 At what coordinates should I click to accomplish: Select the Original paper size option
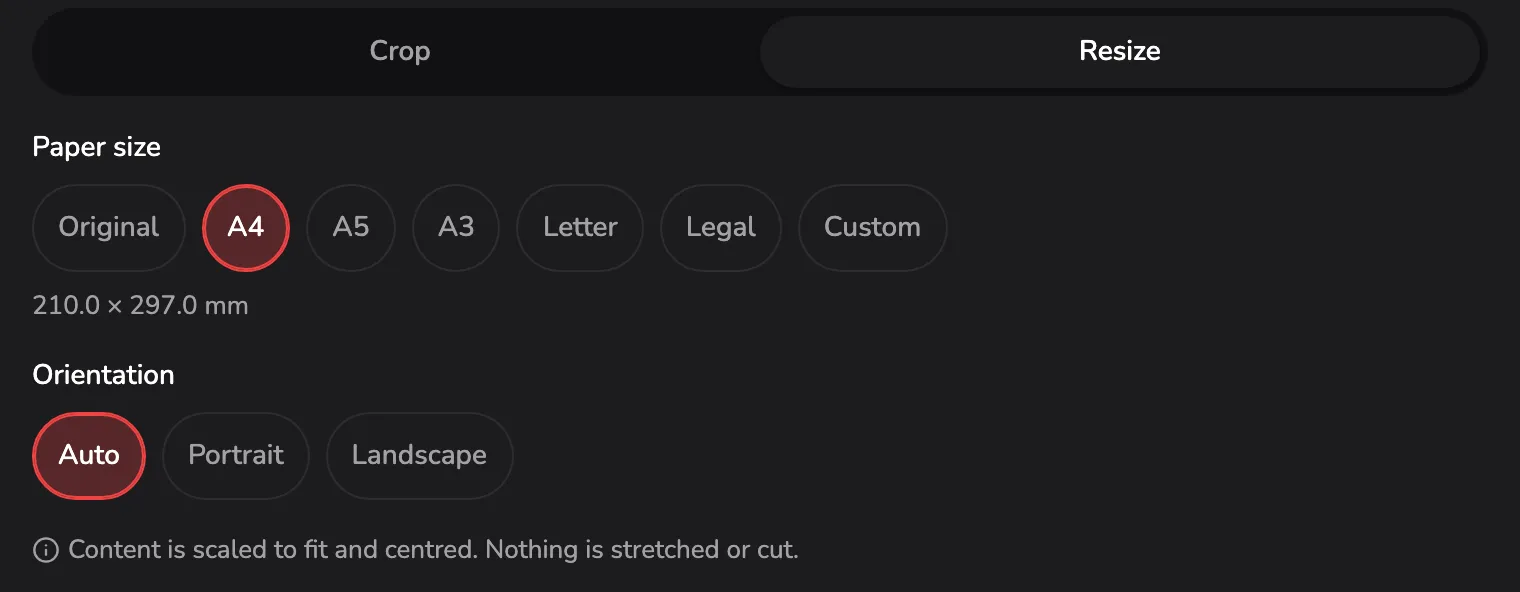(x=109, y=227)
